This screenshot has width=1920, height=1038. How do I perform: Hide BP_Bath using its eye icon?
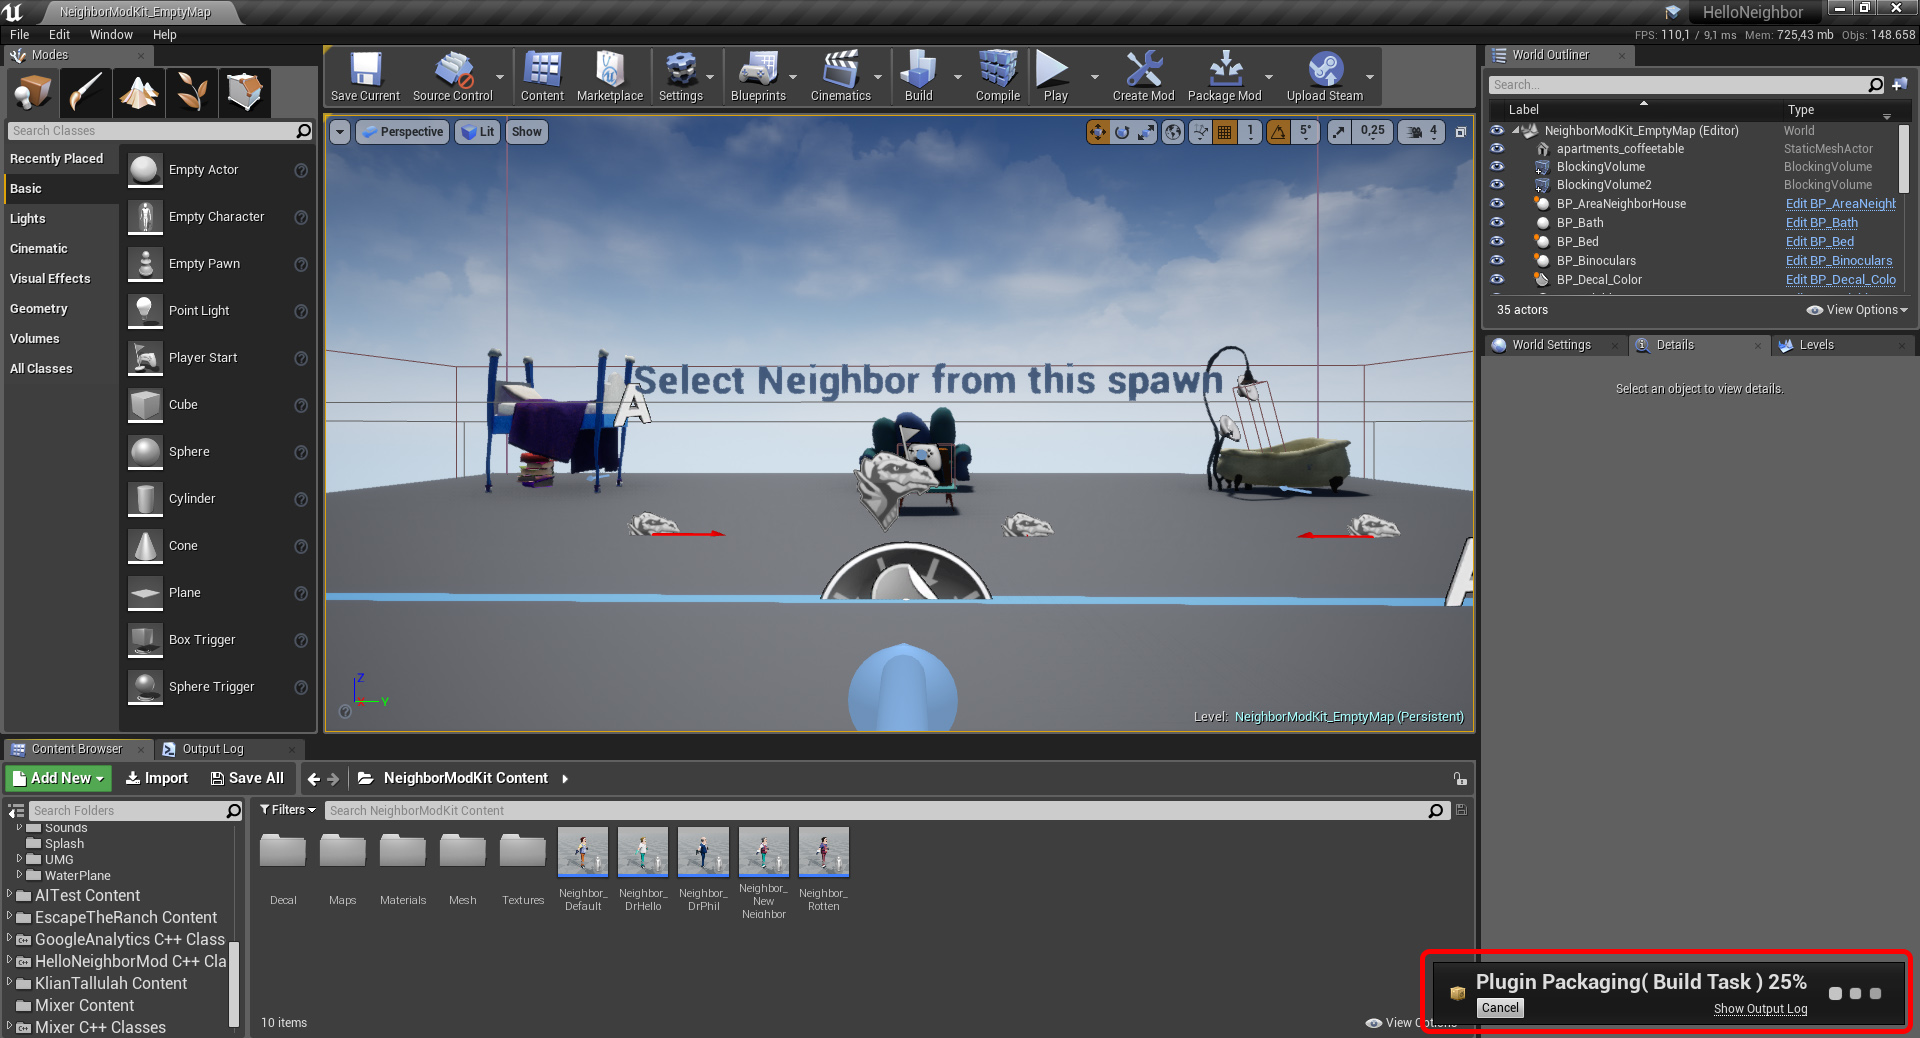[1497, 223]
